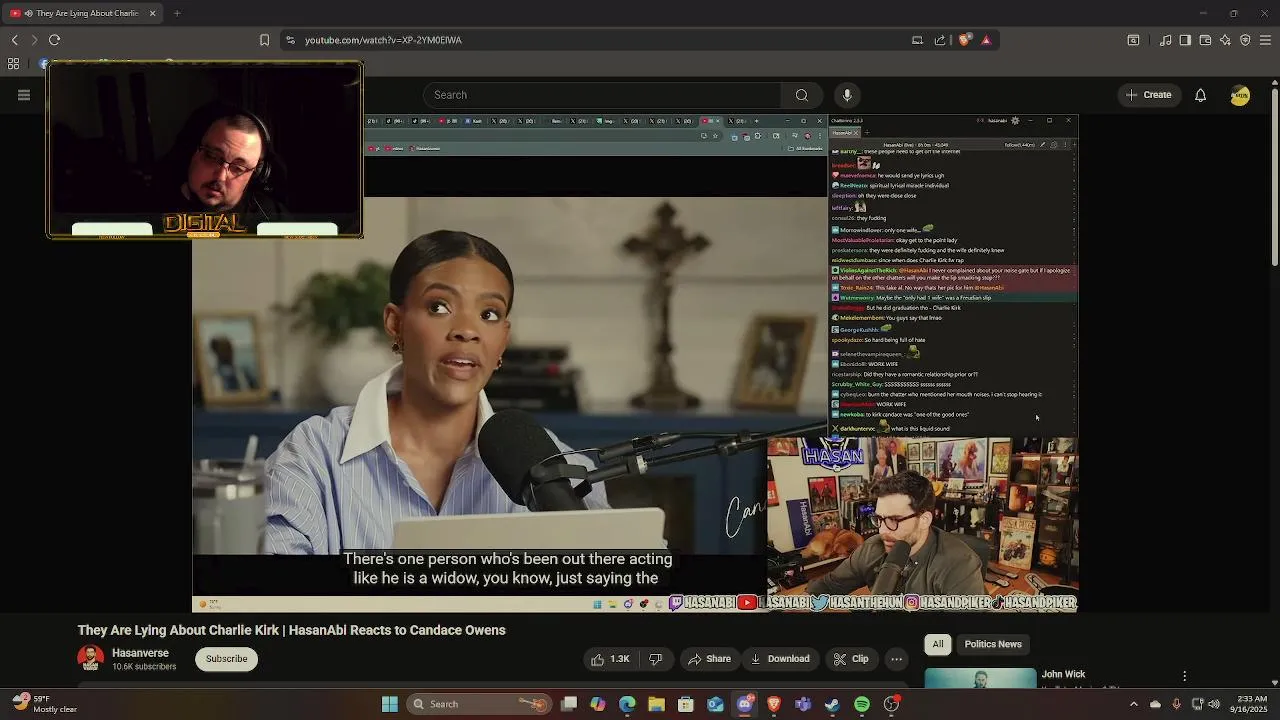Launch Copilot from the taskbar

click(598, 704)
